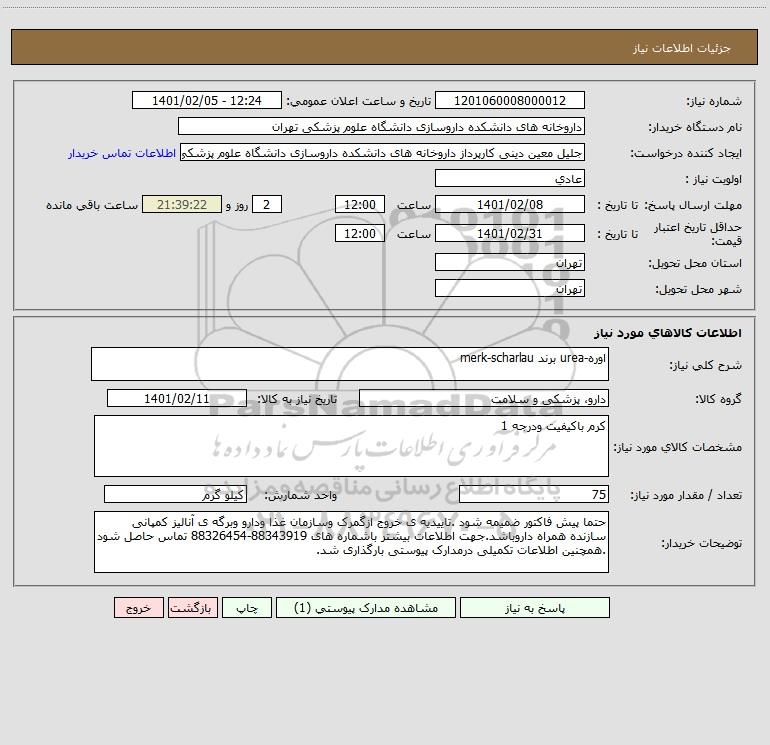Click response deadline date 1401/02/08

pos(510,204)
